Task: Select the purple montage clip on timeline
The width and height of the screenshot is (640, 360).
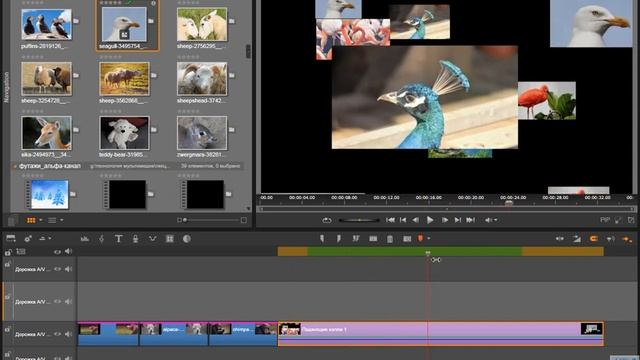Action: point(441,334)
